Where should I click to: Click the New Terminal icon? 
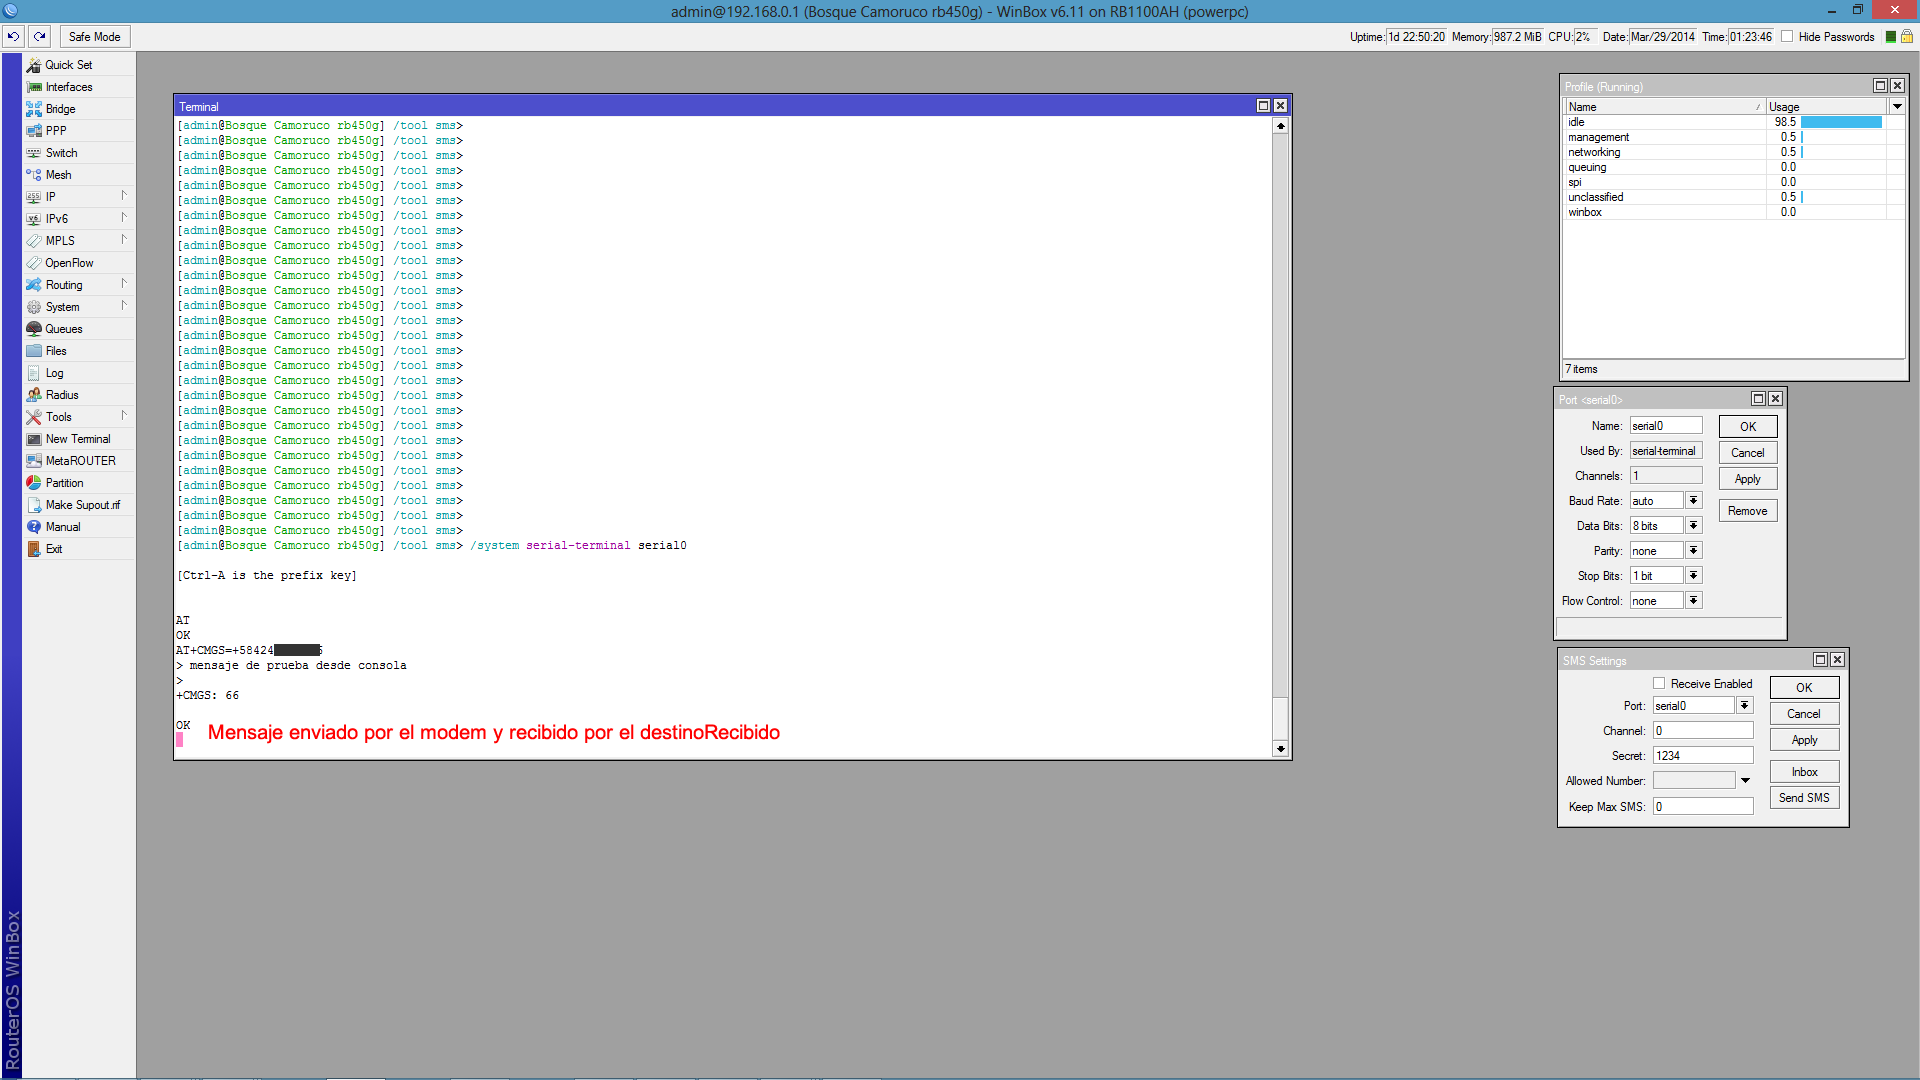click(34, 439)
